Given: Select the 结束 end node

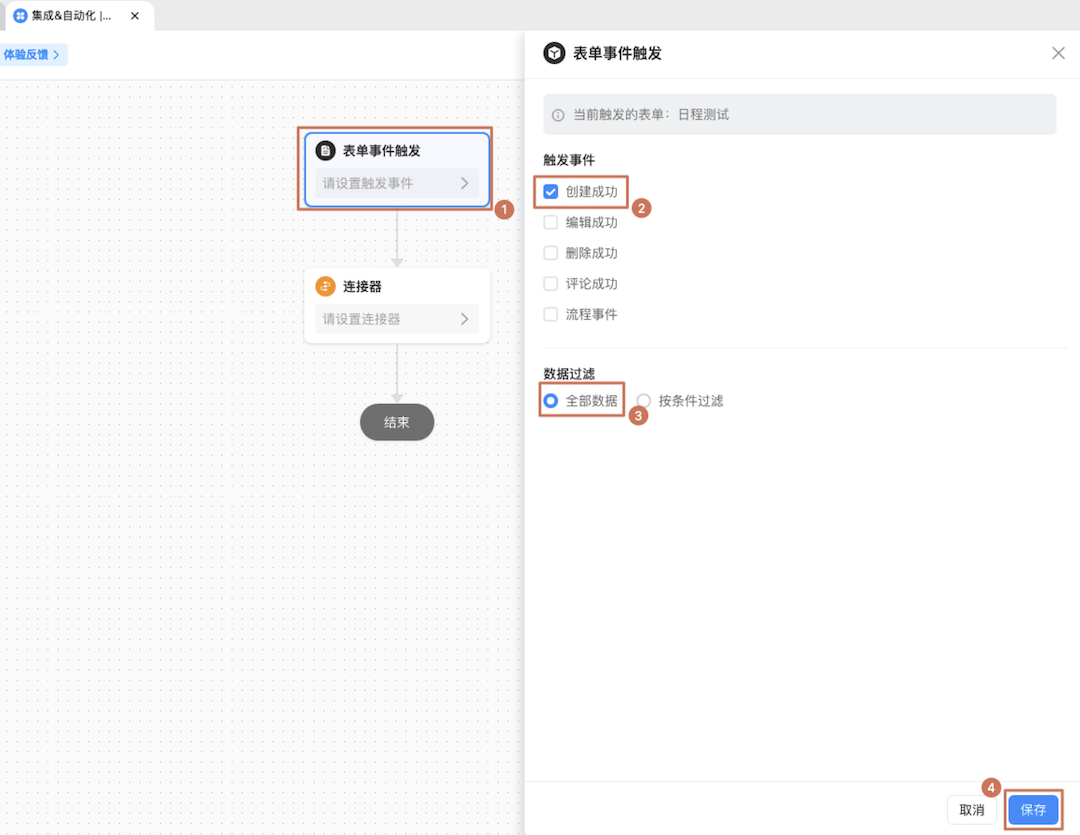Looking at the screenshot, I should [397, 422].
